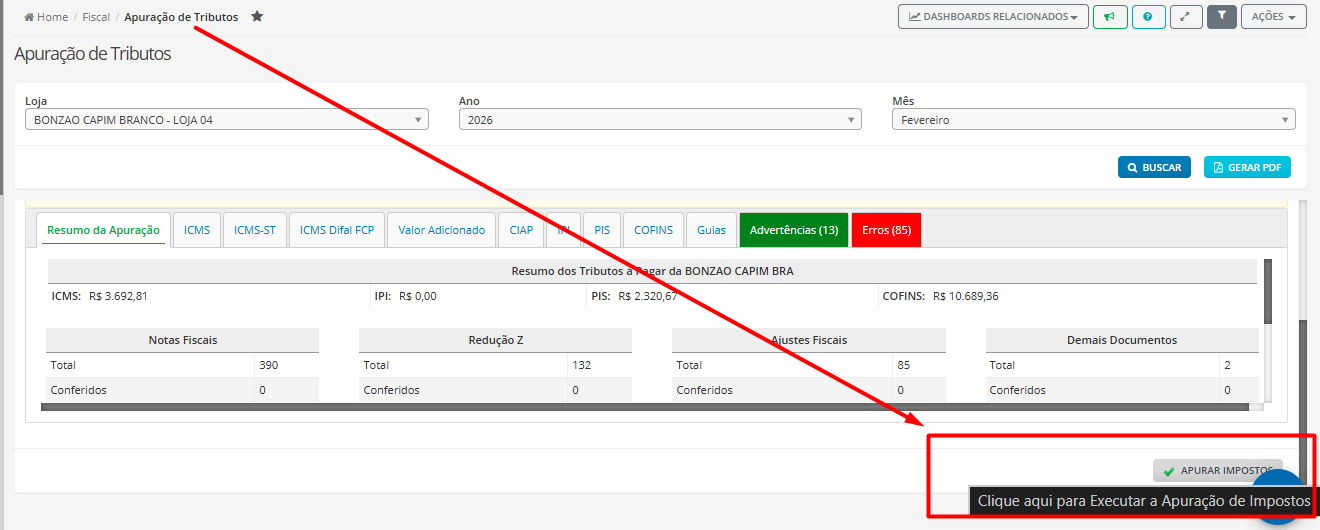Mark page as favorite with star icon
Image resolution: width=1320 pixels, height=530 pixels.
257,17
